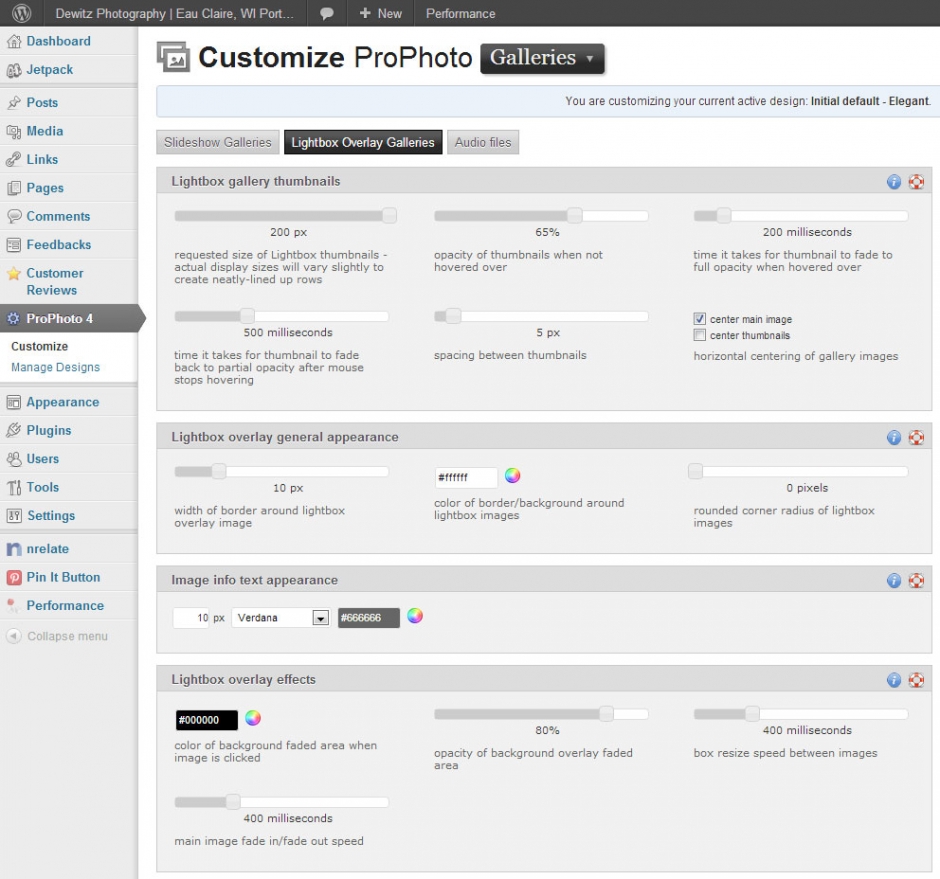Switch to the Audio files tab
The height and width of the screenshot is (879, 940).
[483, 142]
